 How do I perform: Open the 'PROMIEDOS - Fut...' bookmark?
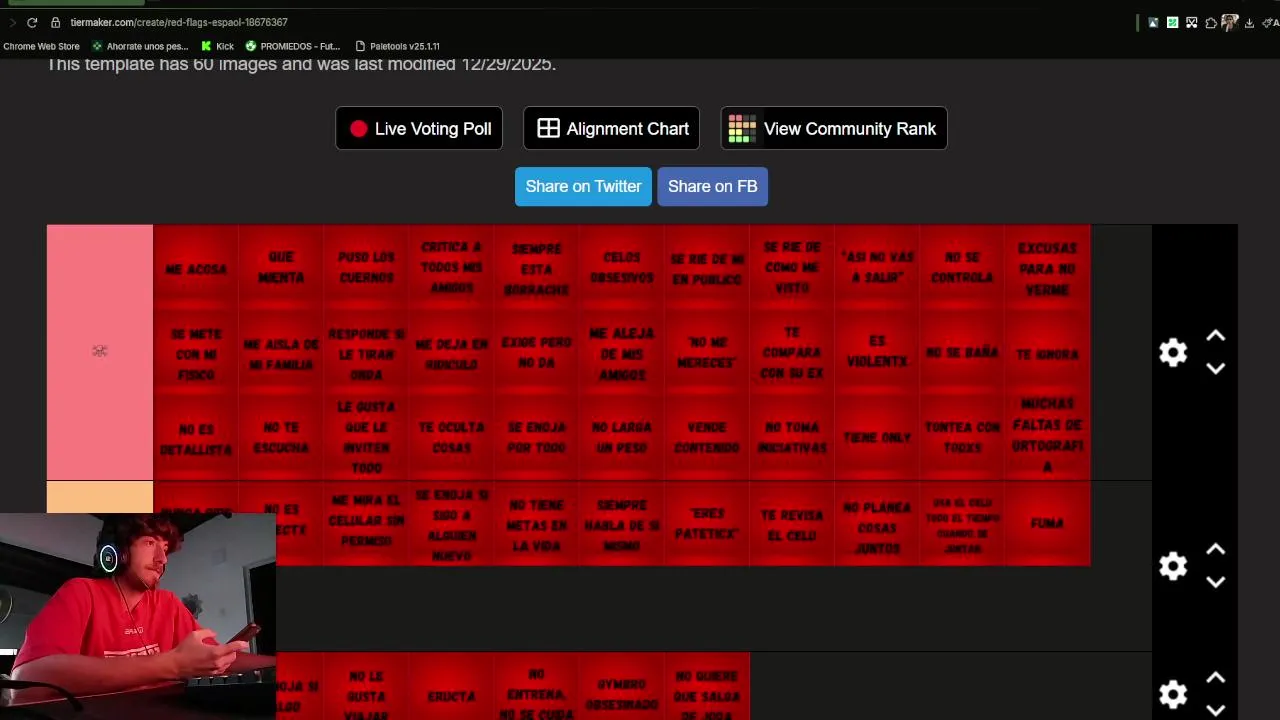(293, 46)
